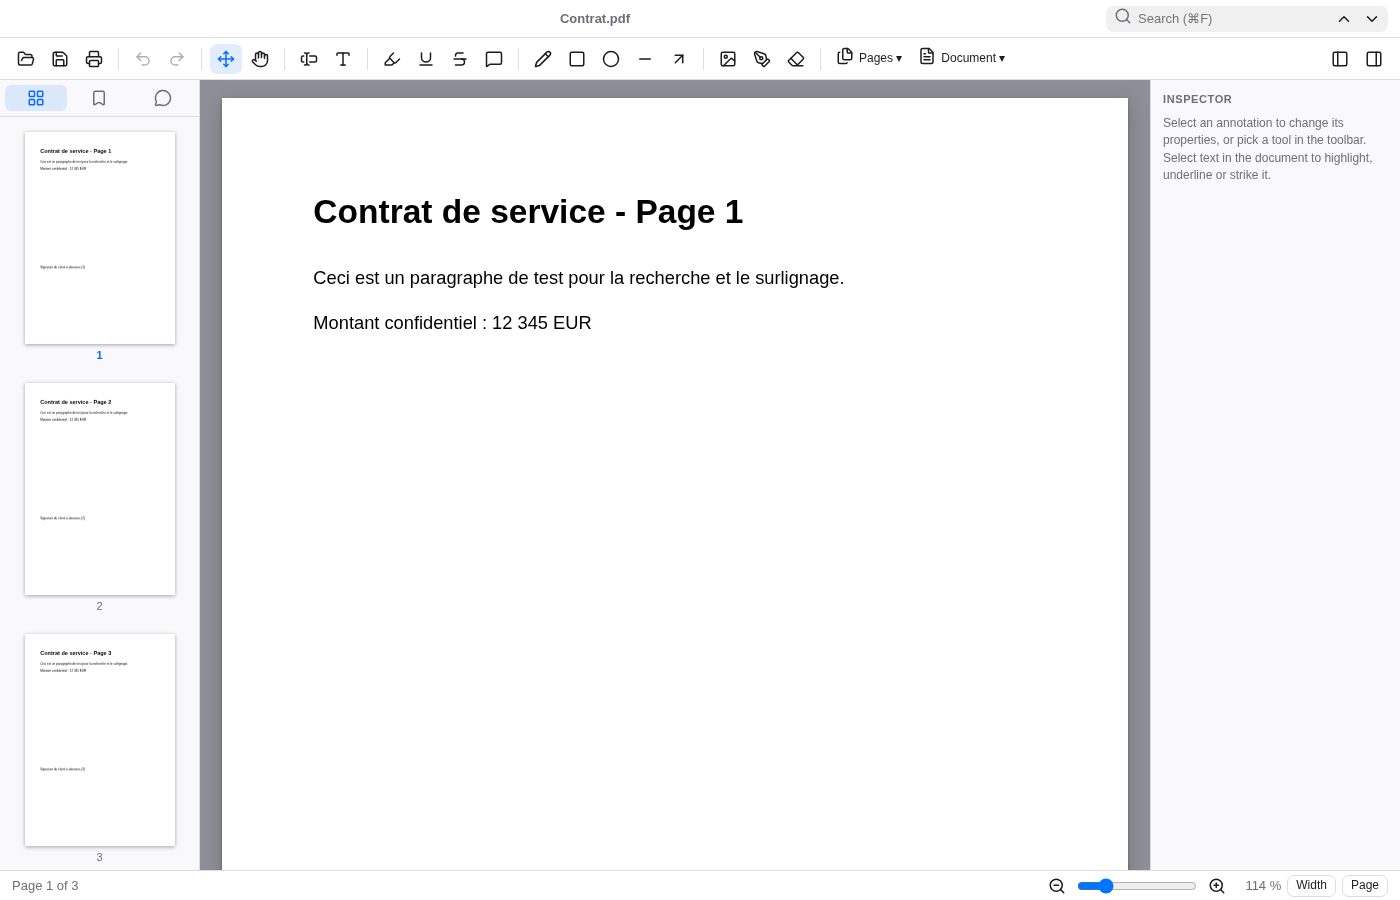Switch to the thumbnails sidebar tab
The width and height of the screenshot is (1400, 900).
[36, 98]
